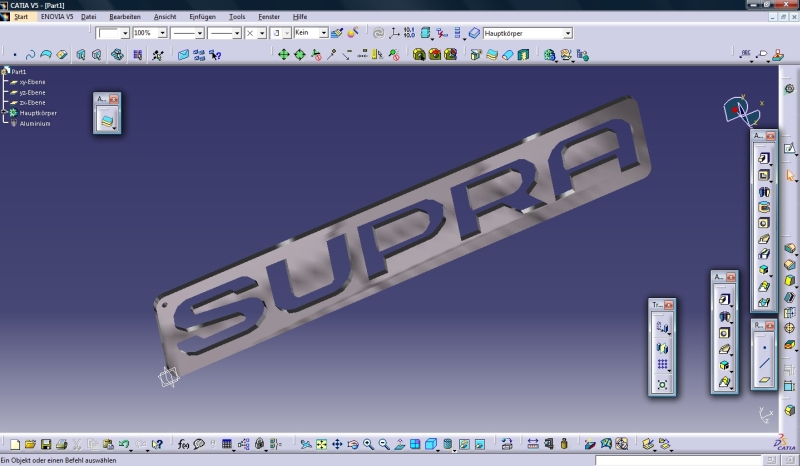Click the zoom in magnifier
The width and height of the screenshot is (800, 466).
coord(368,444)
